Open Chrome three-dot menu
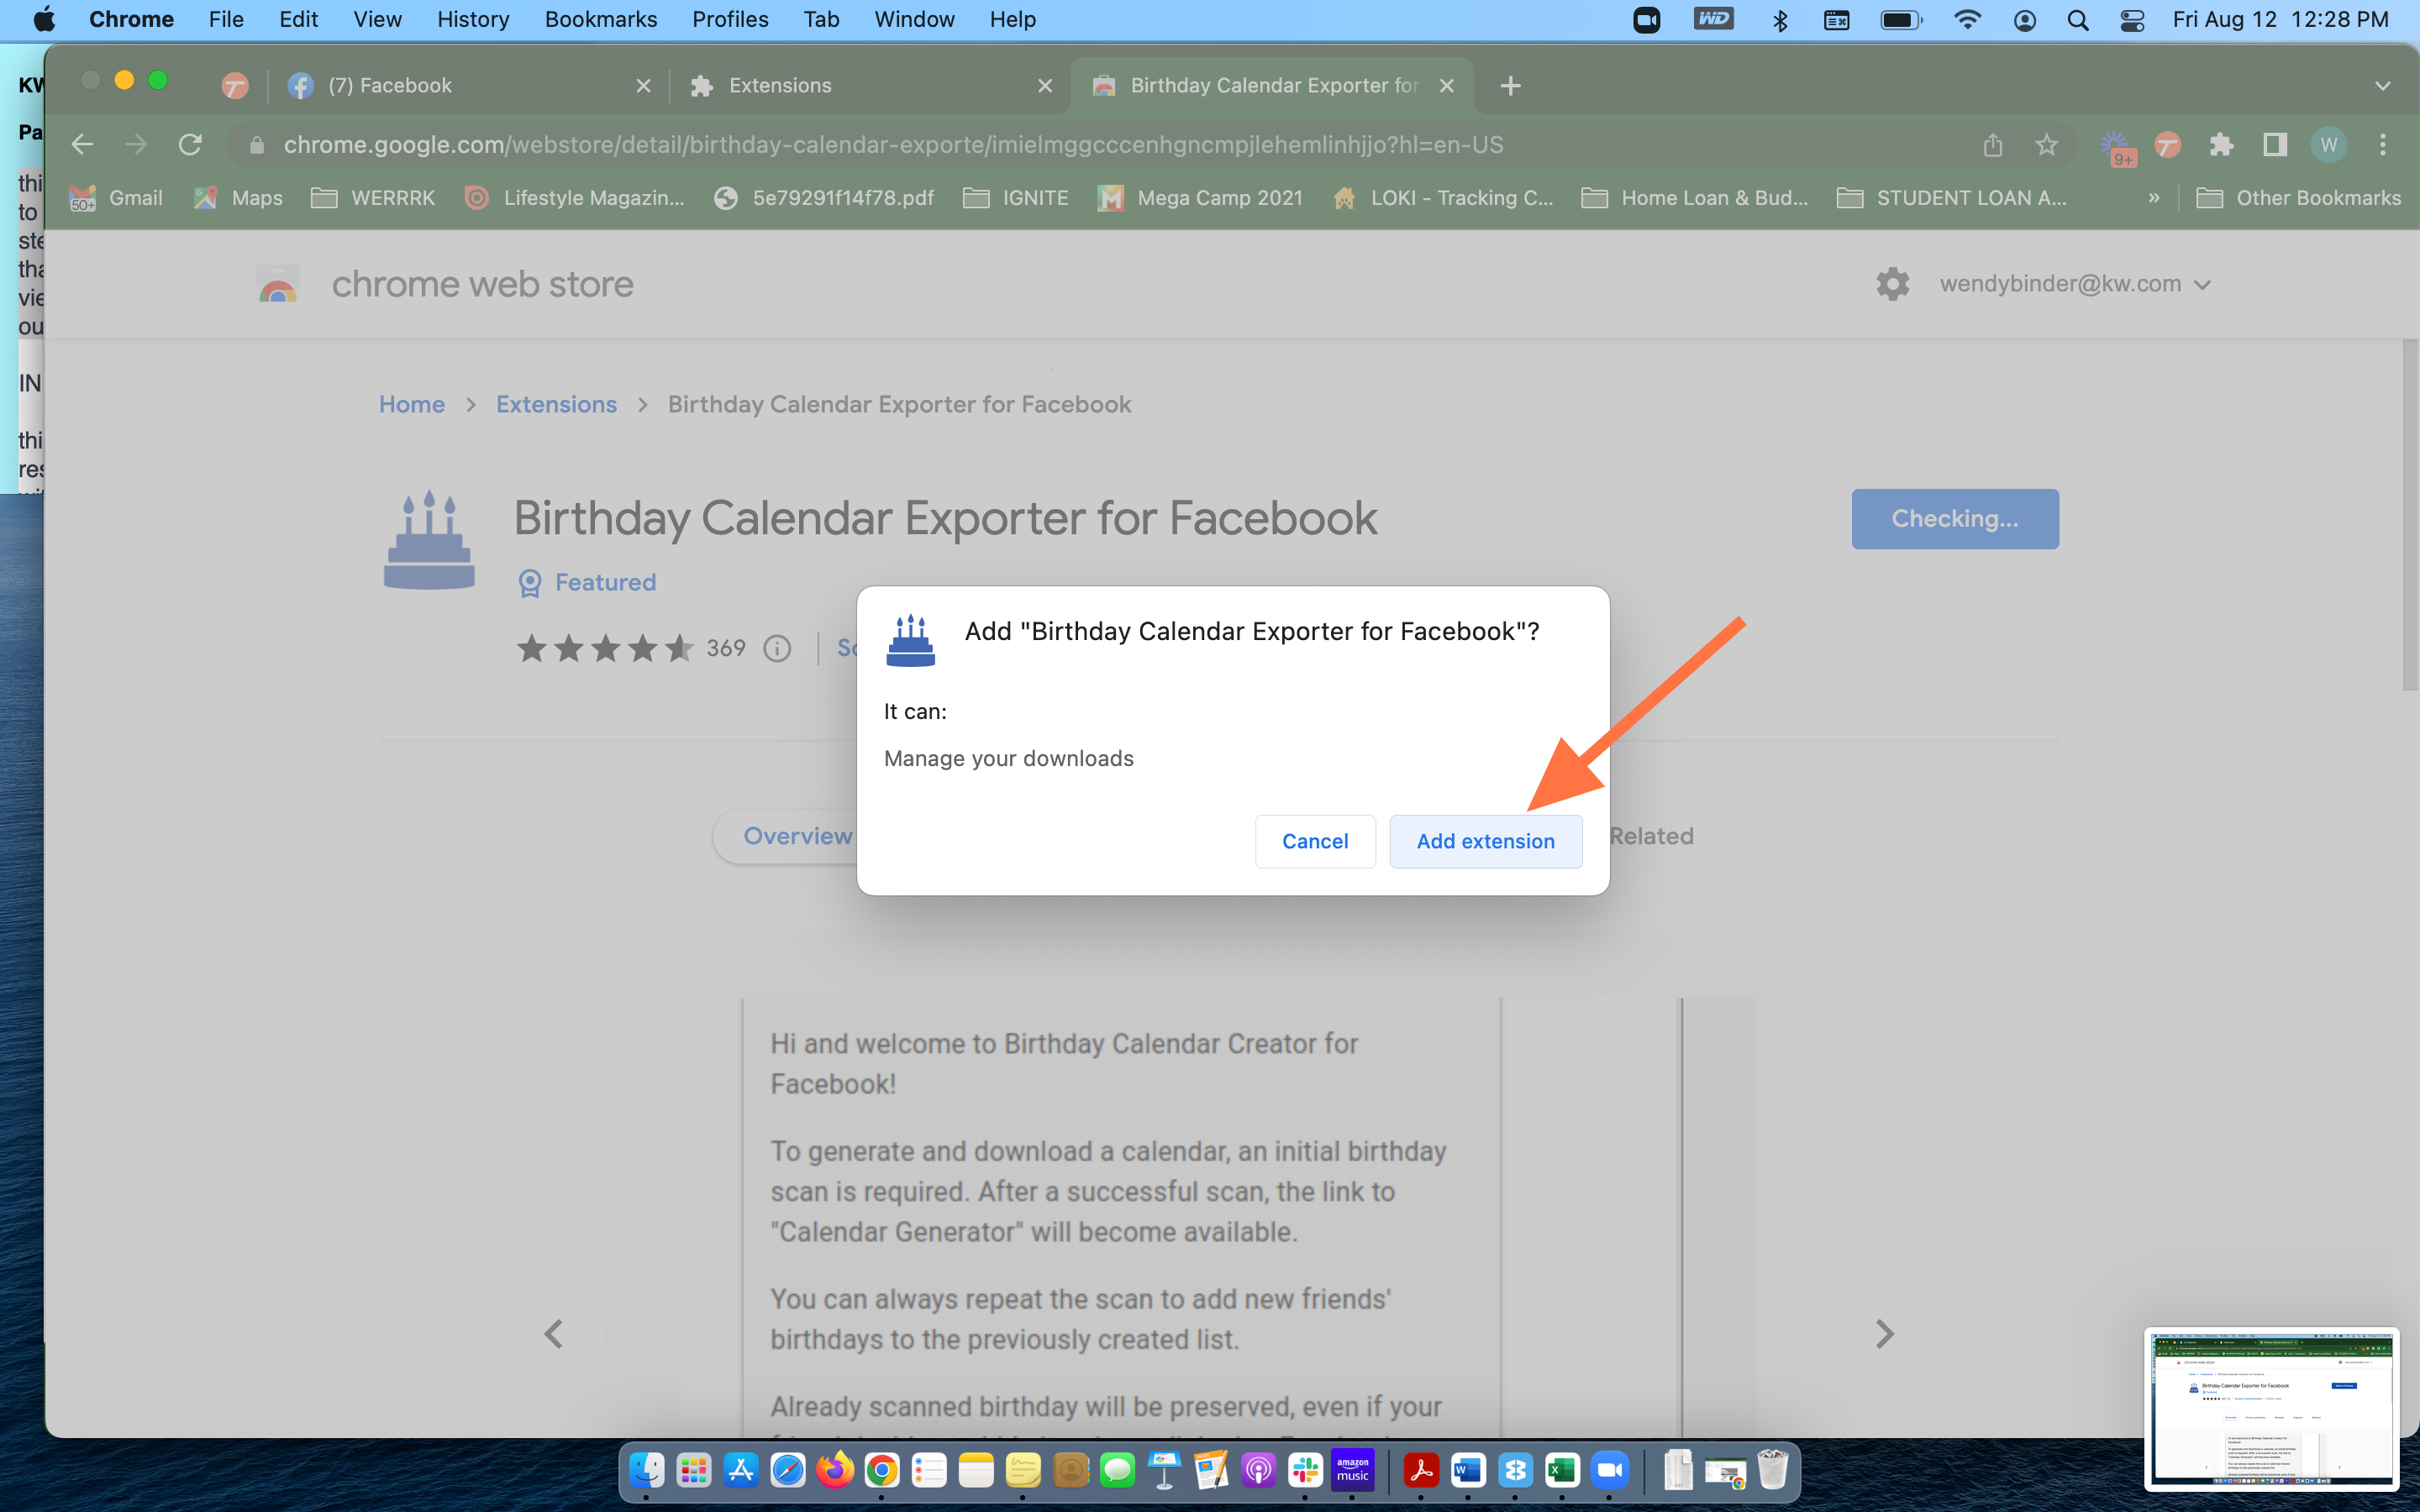The image size is (2420, 1512). tap(2383, 145)
